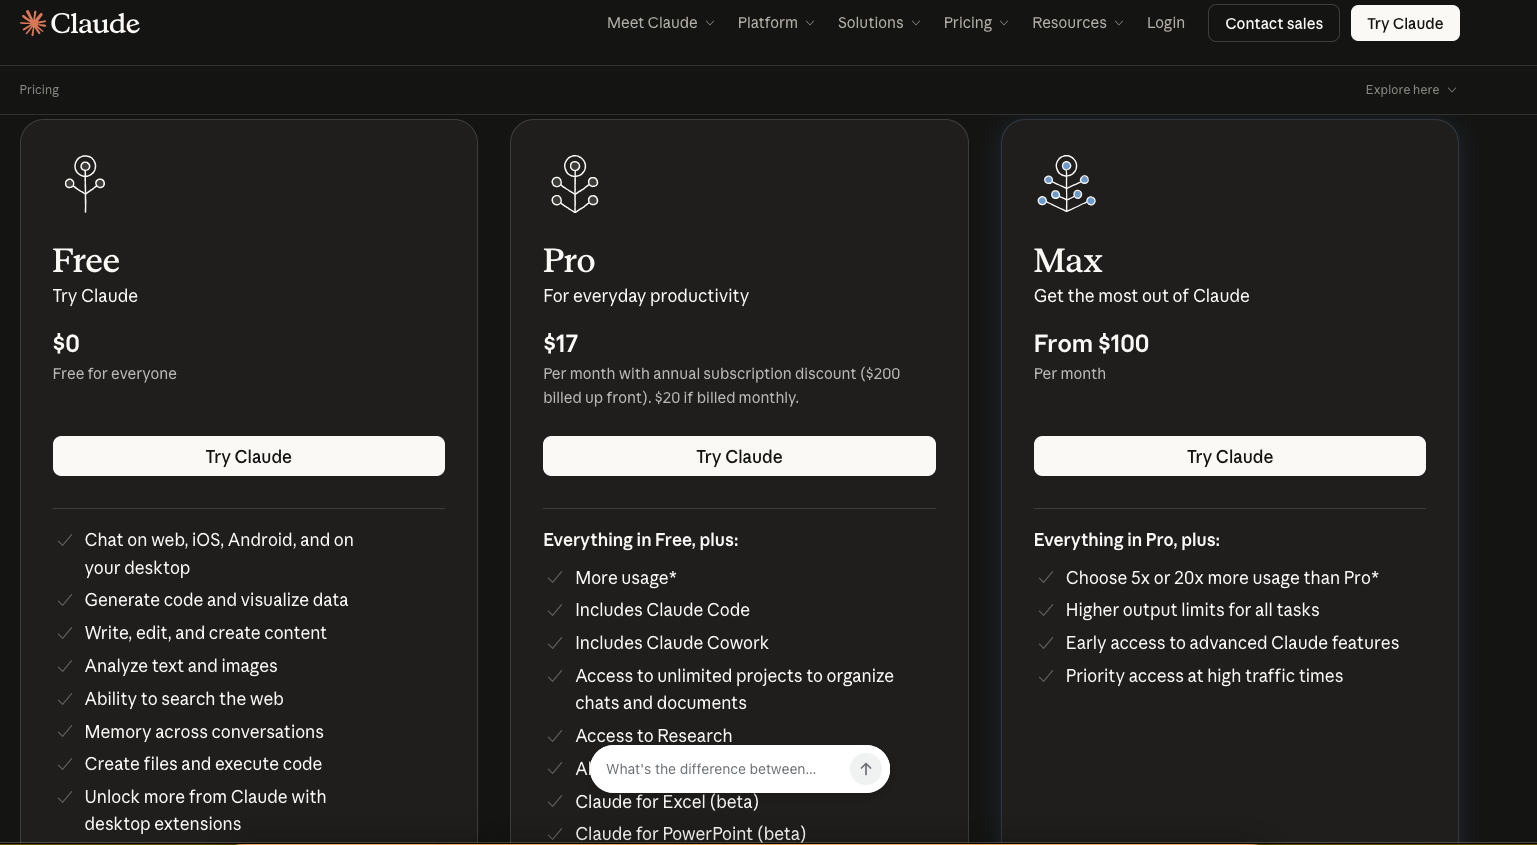
Task: Open the Pricing menu in top navigation
Action: [975, 23]
